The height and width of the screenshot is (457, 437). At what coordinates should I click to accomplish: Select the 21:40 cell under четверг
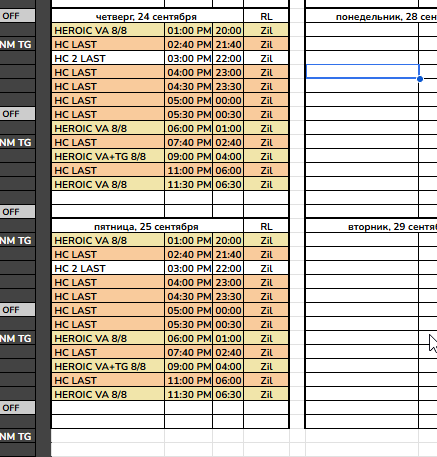[228, 44]
